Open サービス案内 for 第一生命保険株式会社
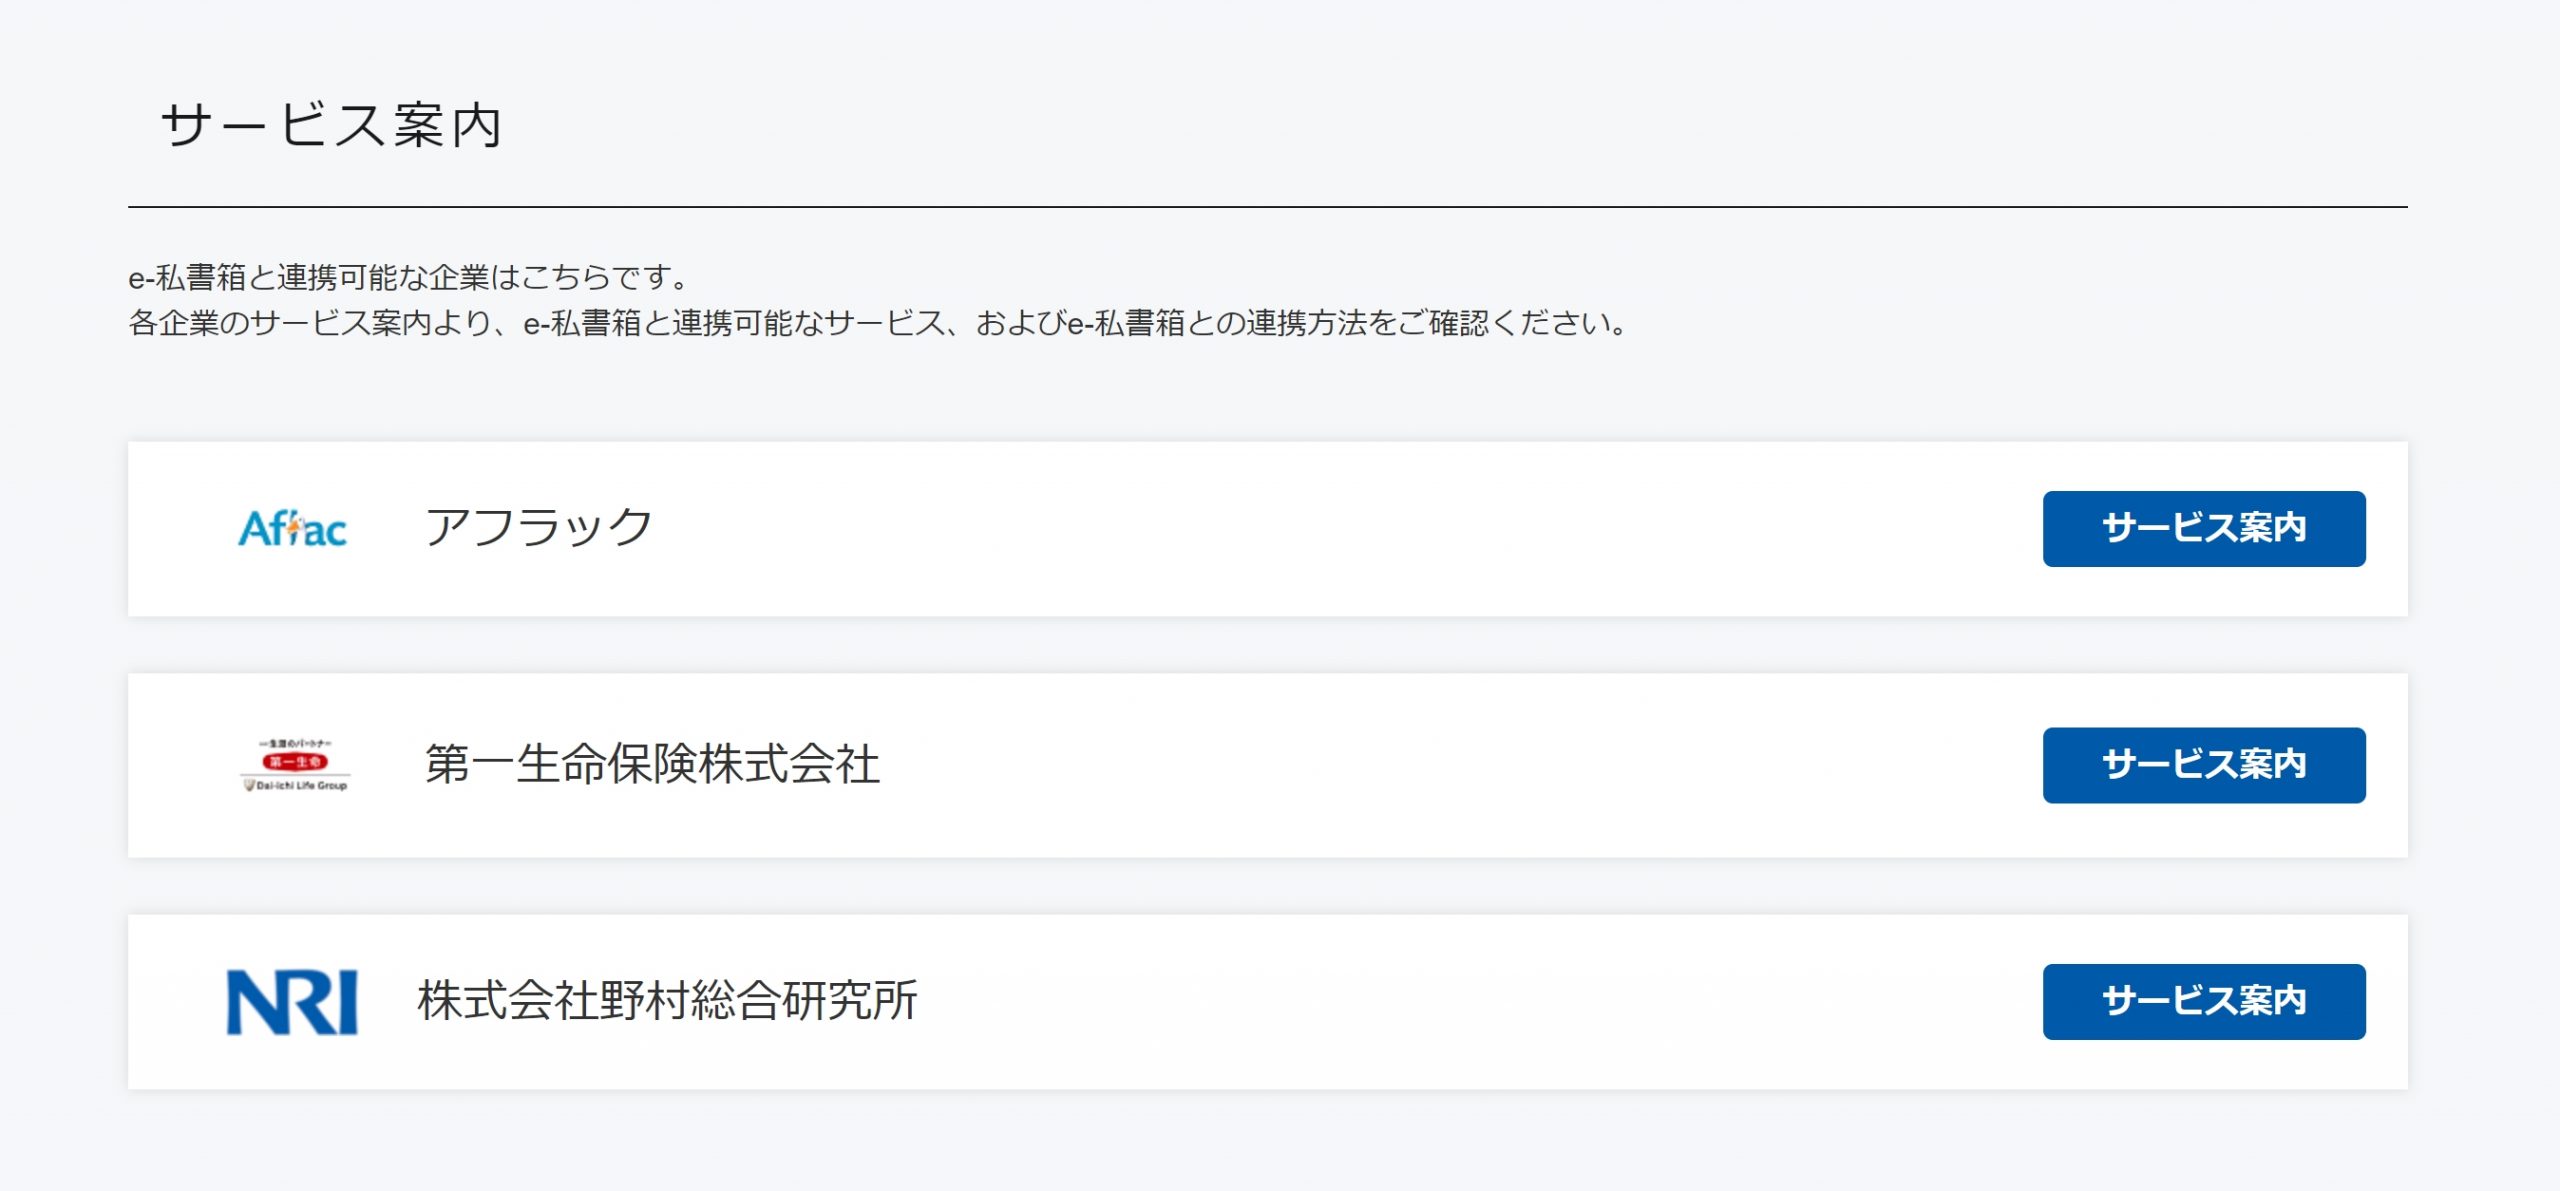This screenshot has height=1191, width=2560. click(2203, 765)
